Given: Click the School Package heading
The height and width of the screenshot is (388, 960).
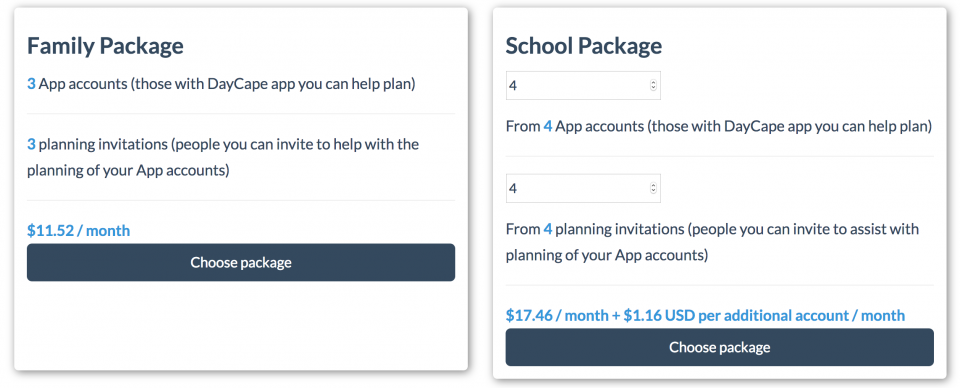Looking at the screenshot, I should (583, 46).
